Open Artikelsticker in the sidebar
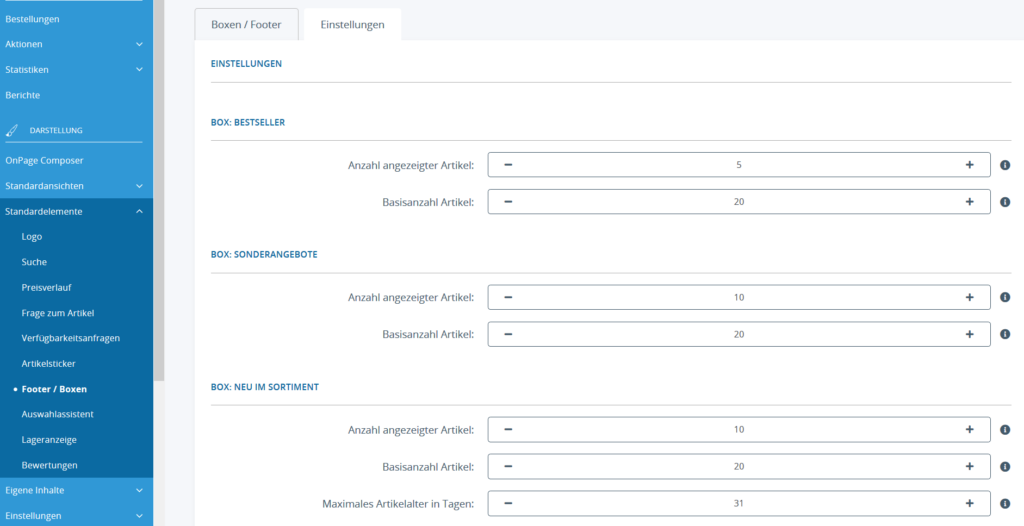The width and height of the screenshot is (1024, 526). point(48,364)
